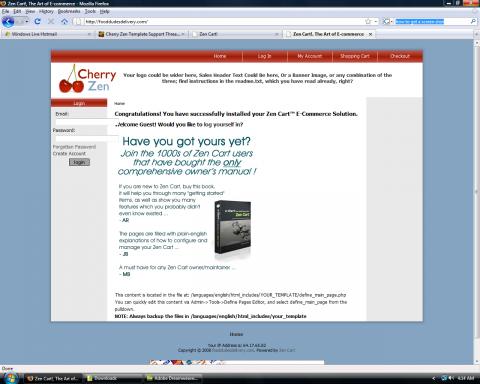Screen dimensions: 480x384
Task: Go back with the Firefox back arrow
Action: coord(8,22)
